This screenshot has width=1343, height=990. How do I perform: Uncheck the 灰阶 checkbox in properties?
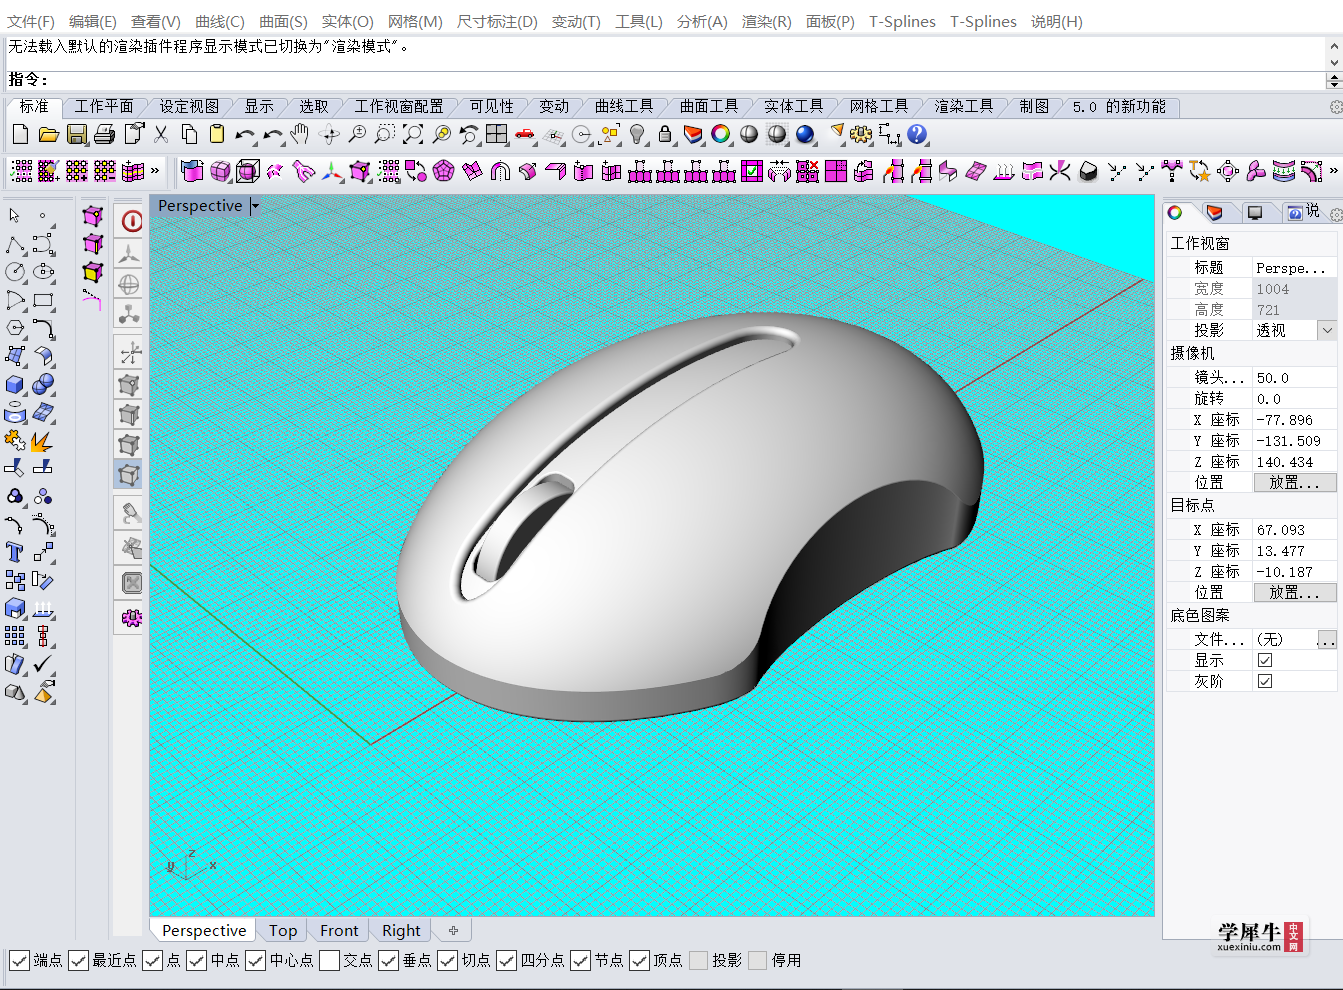click(1265, 681)
